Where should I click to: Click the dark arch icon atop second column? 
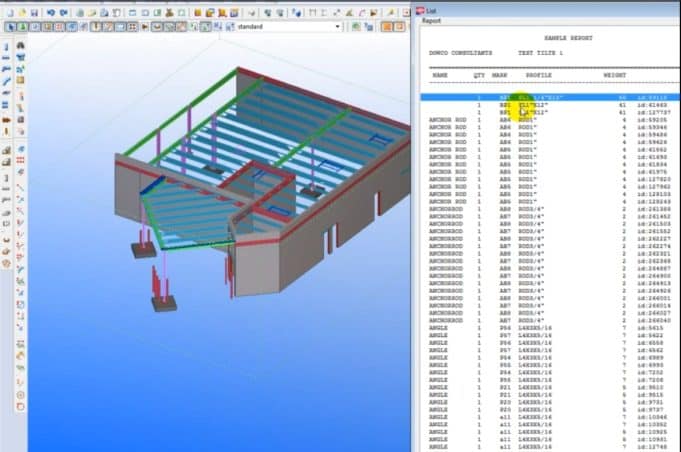point(20,45)
